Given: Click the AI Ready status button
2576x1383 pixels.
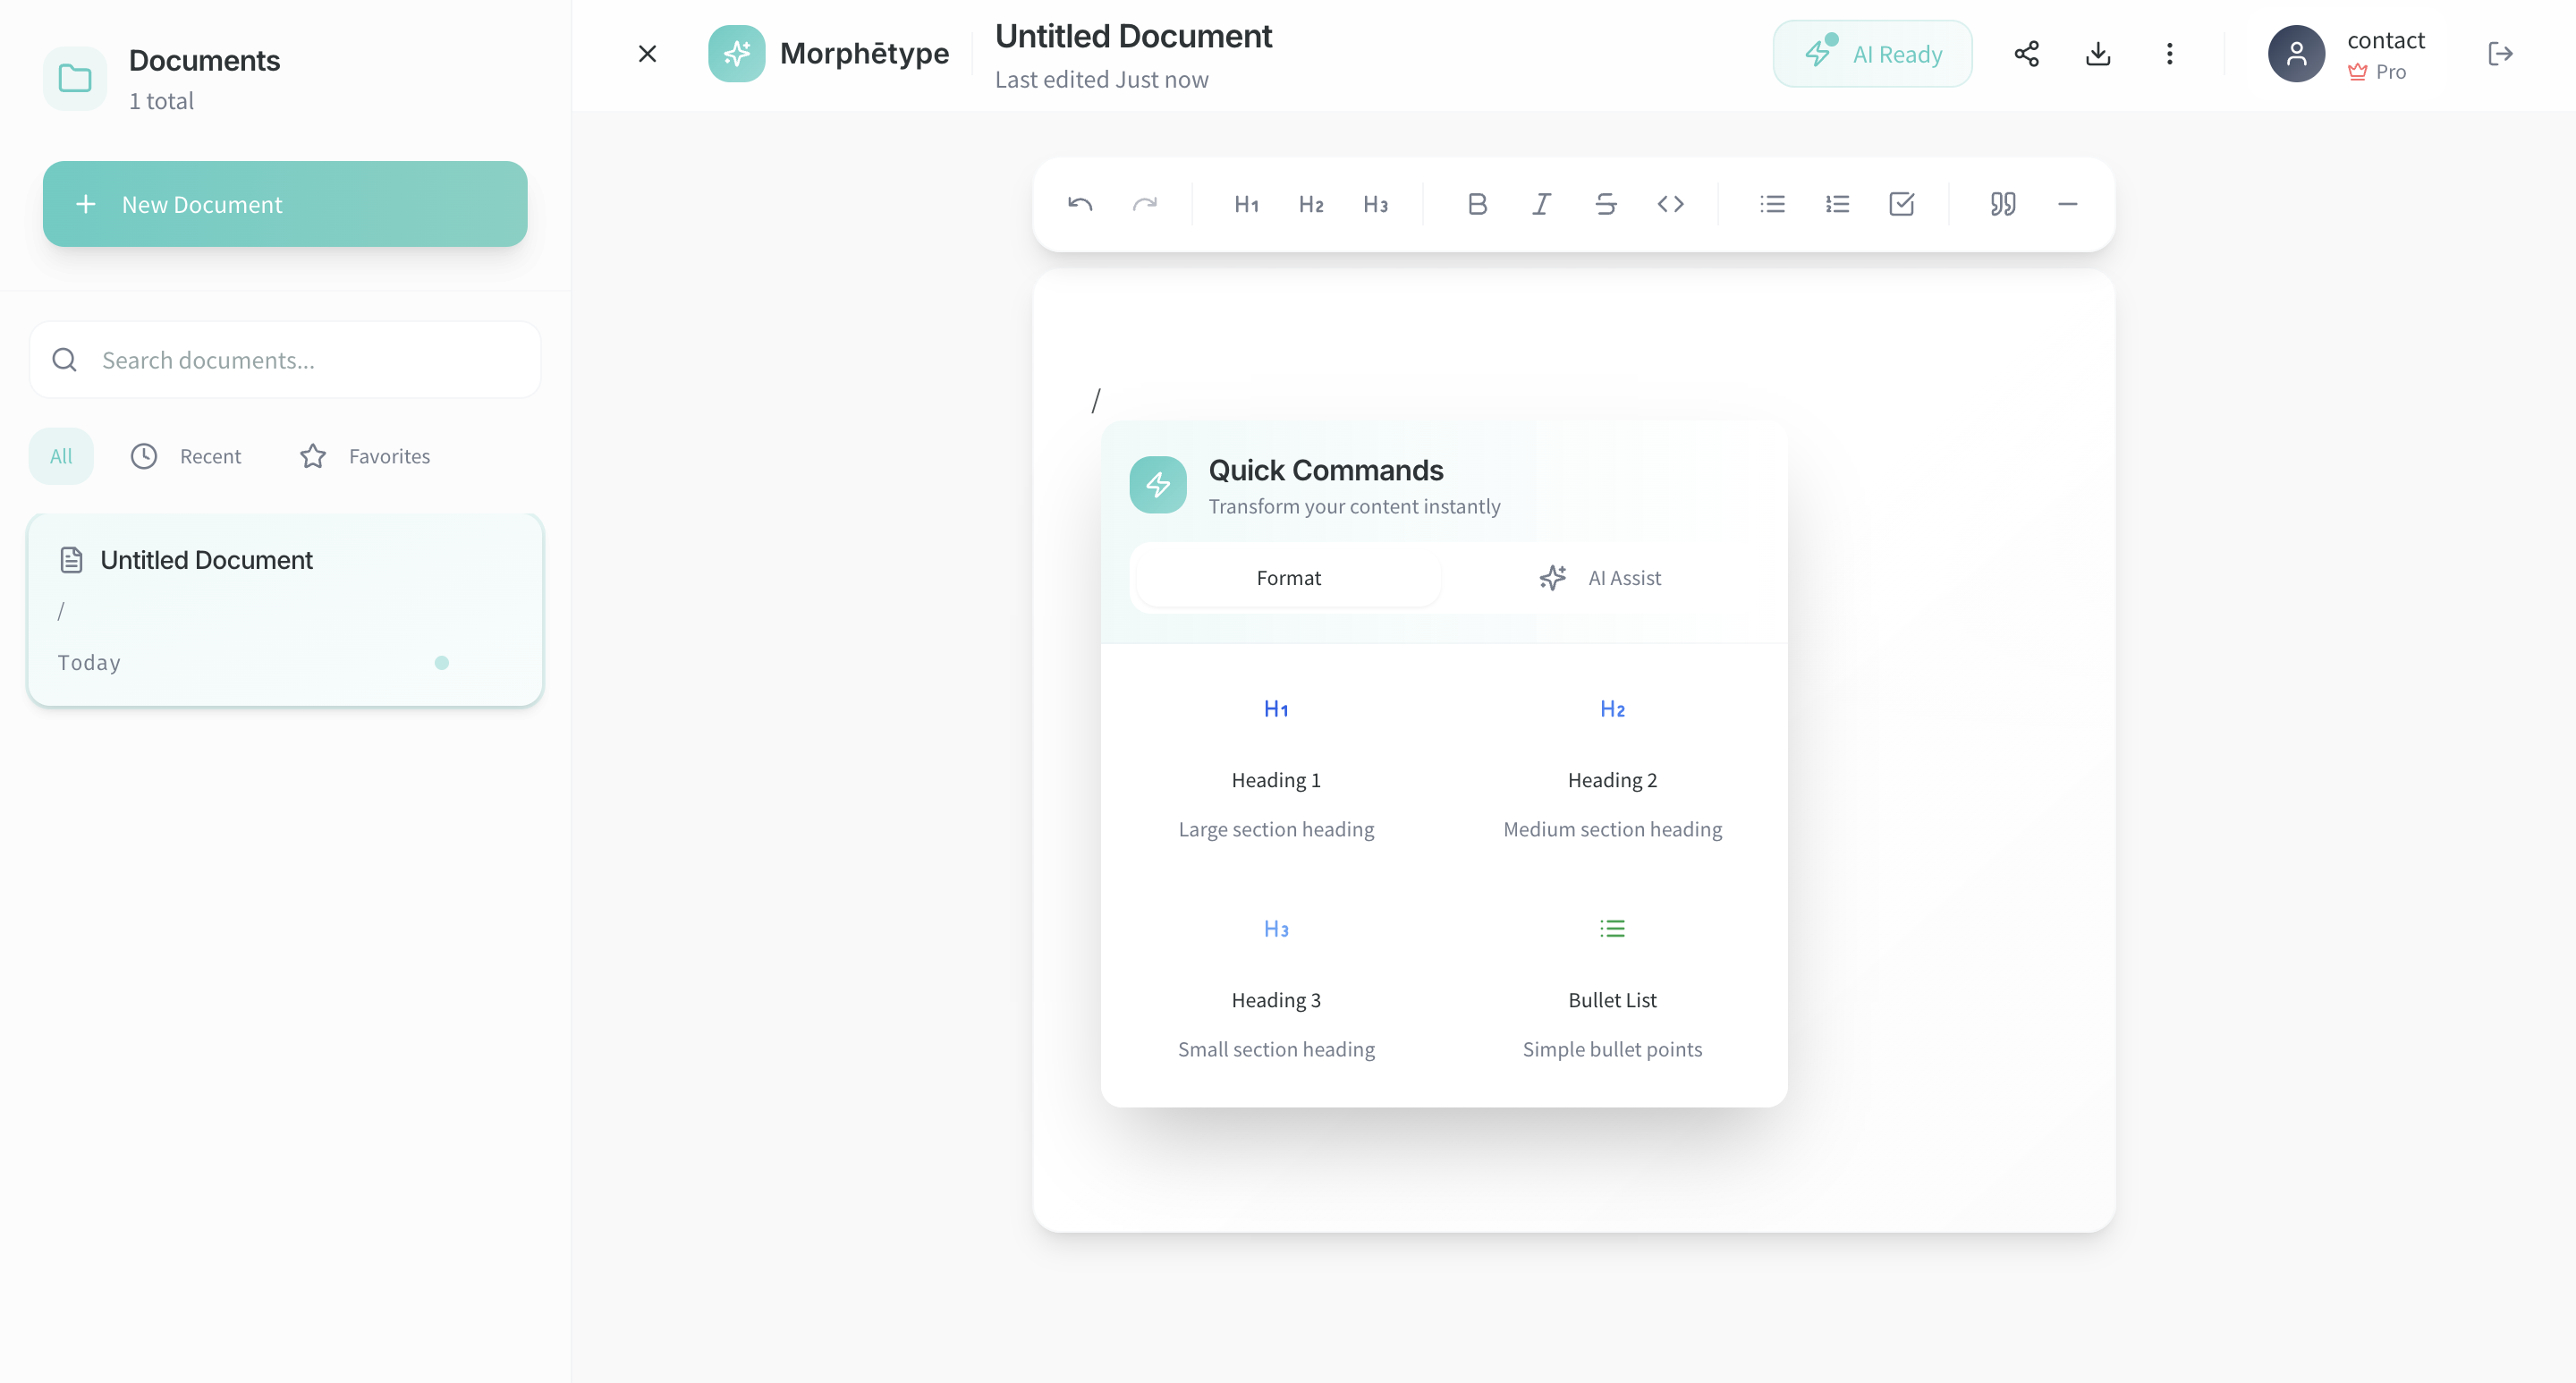Looking at the screenshot, I should point(1873,54).
